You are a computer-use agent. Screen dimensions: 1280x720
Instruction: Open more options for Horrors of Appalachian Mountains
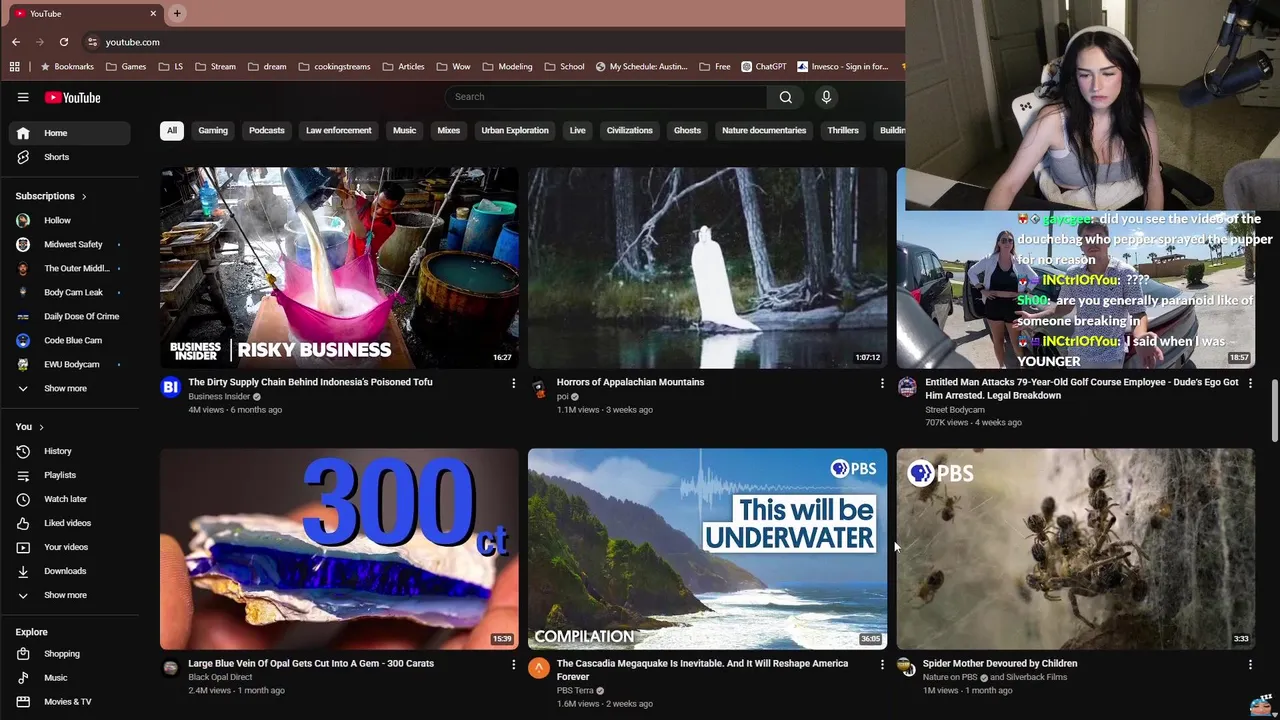pos(882,383)
